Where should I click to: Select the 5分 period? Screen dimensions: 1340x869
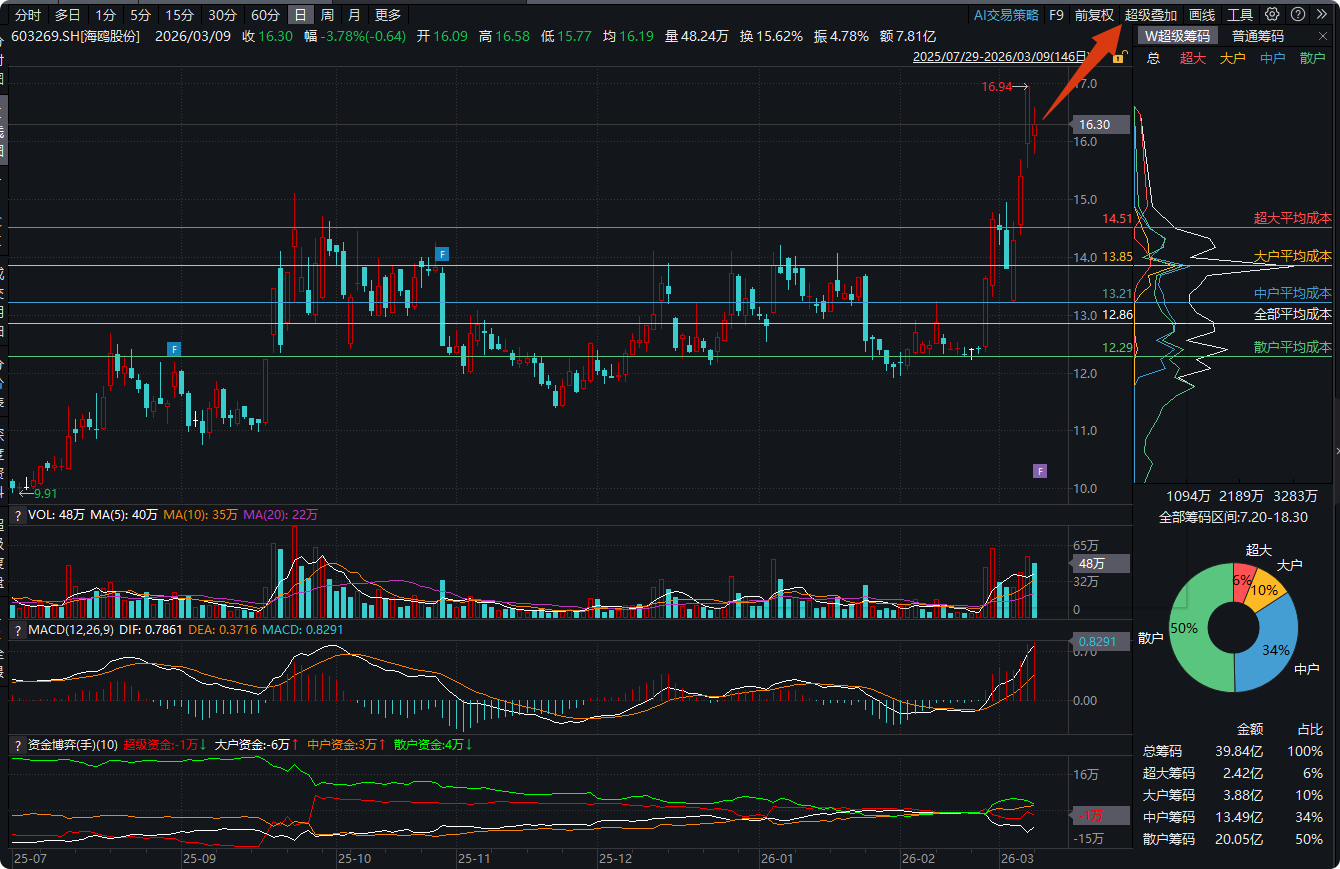[x=141, y=15]
